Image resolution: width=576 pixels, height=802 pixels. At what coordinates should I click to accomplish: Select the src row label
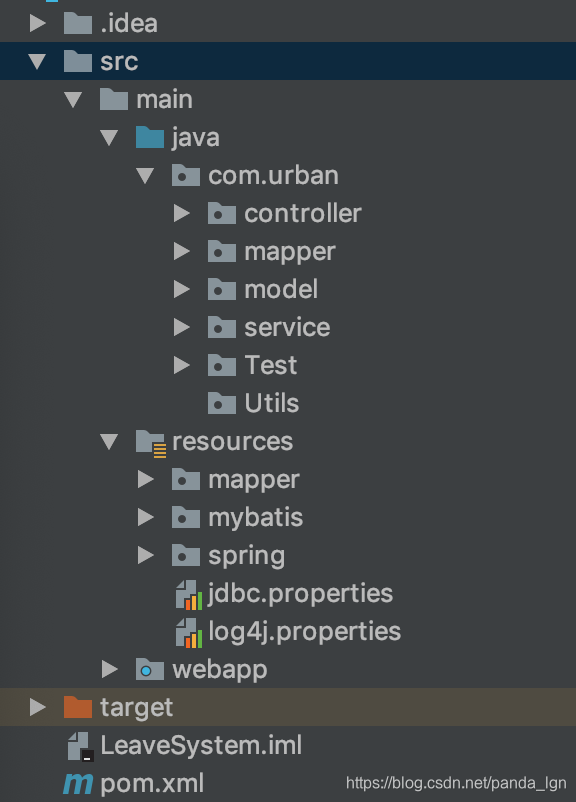click(x=119, y=62)
